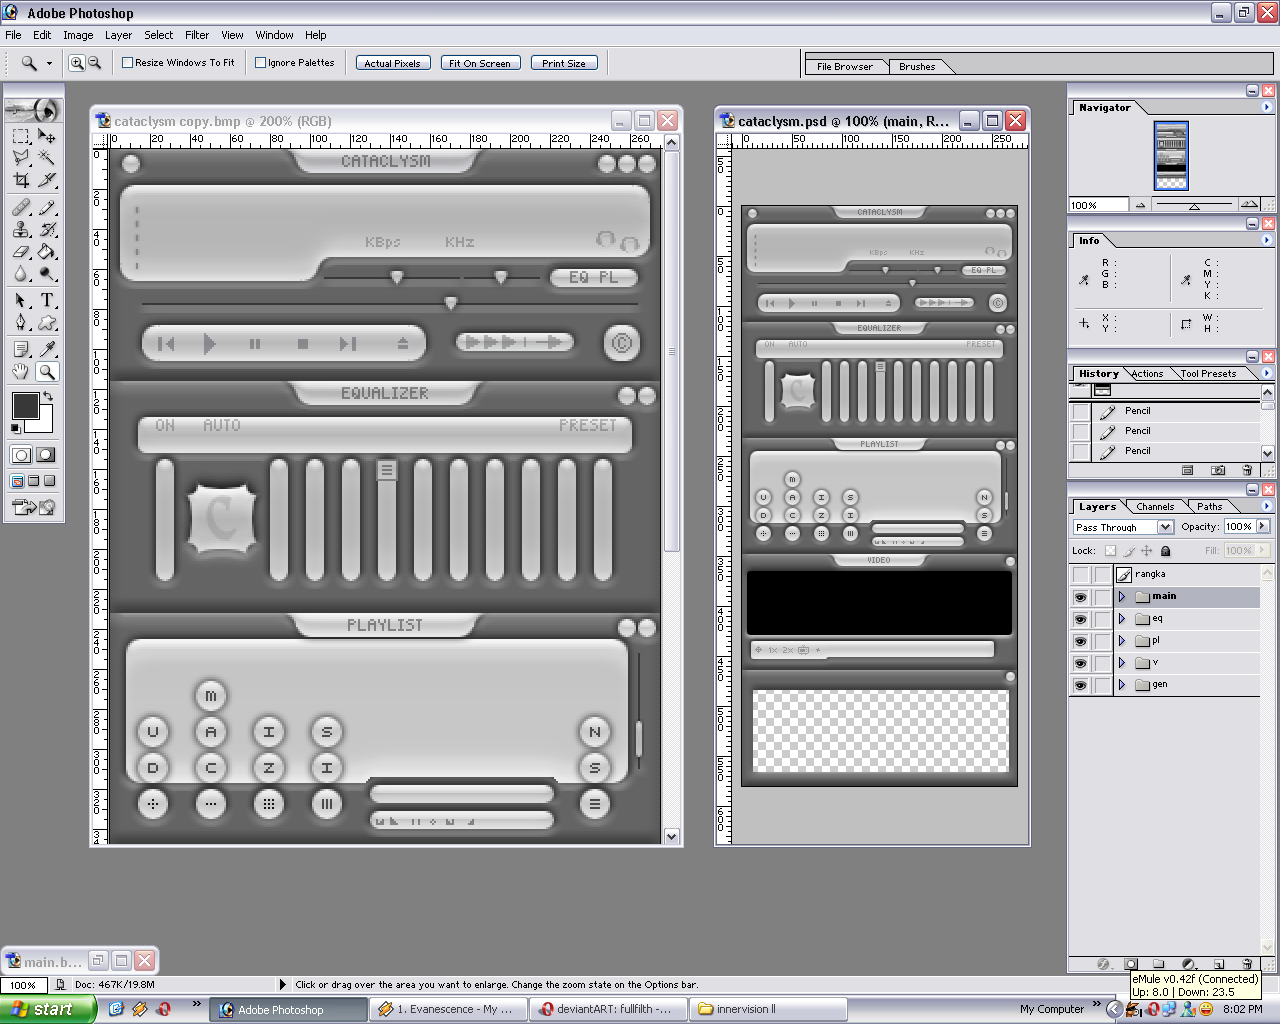Open the Opacity slider arrow
Screen dimensions: 1280x1024
[x=1263, y=526]
